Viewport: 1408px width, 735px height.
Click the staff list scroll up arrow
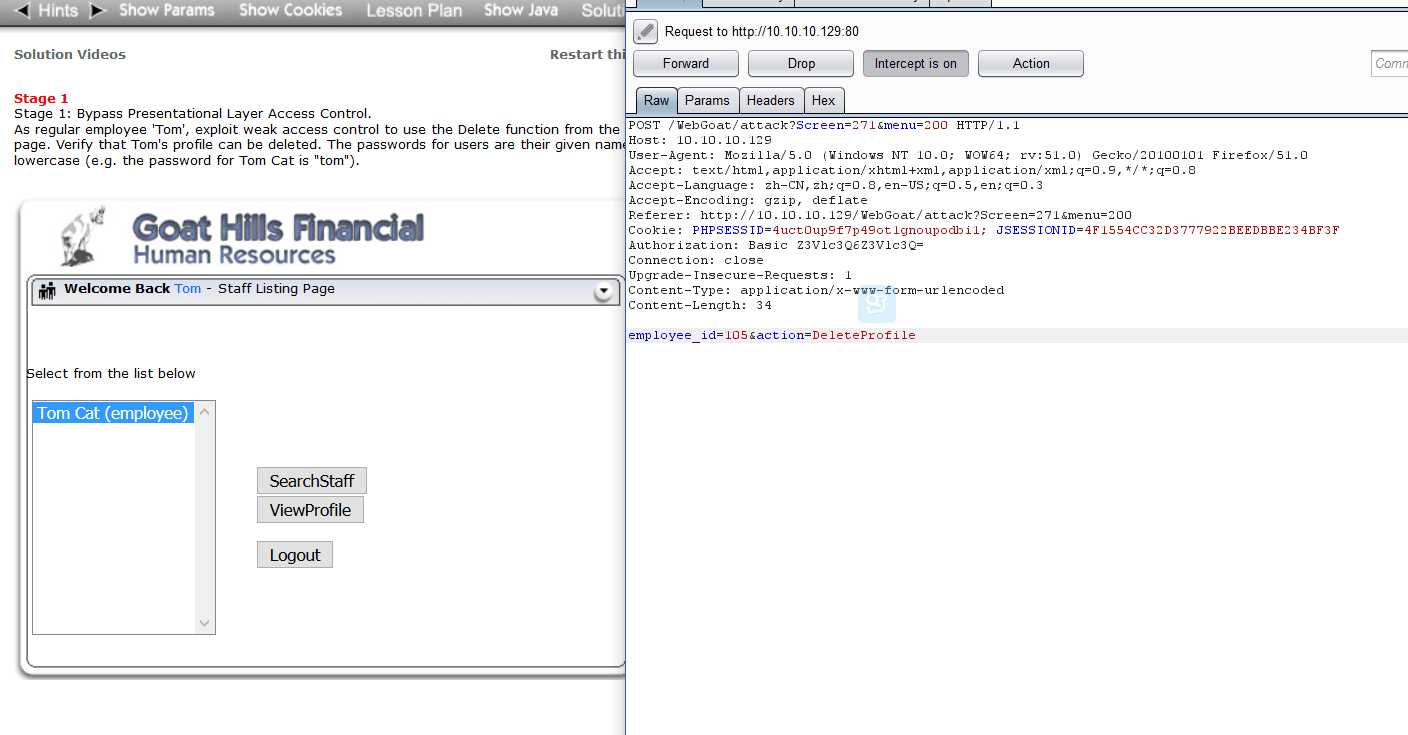coord(205,412)
